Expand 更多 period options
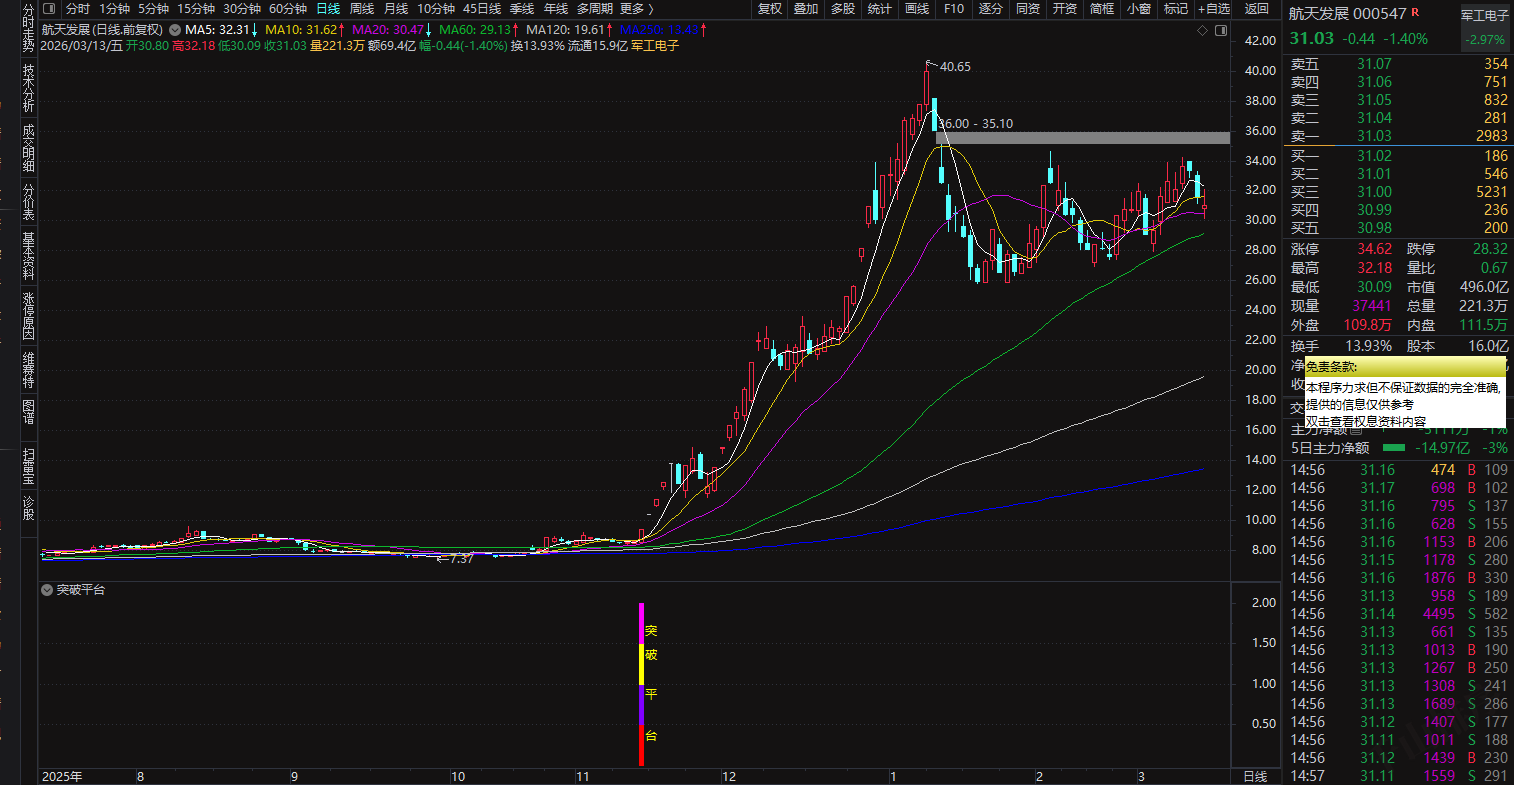 [x=636, y=9]
